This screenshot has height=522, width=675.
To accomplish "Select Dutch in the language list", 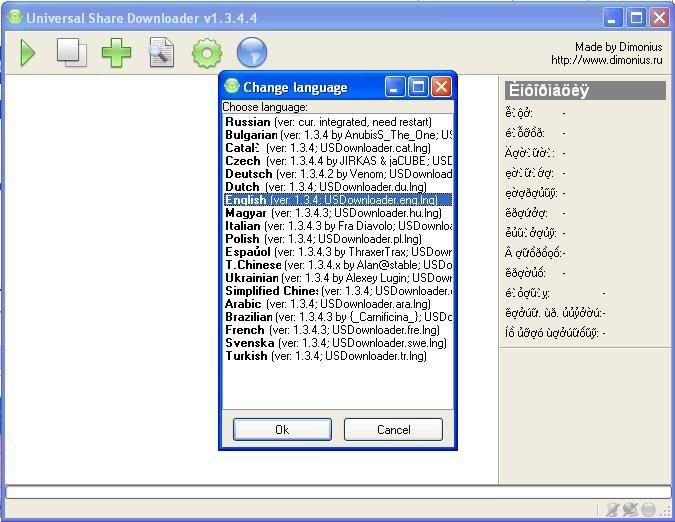I will tap(338, 187).
